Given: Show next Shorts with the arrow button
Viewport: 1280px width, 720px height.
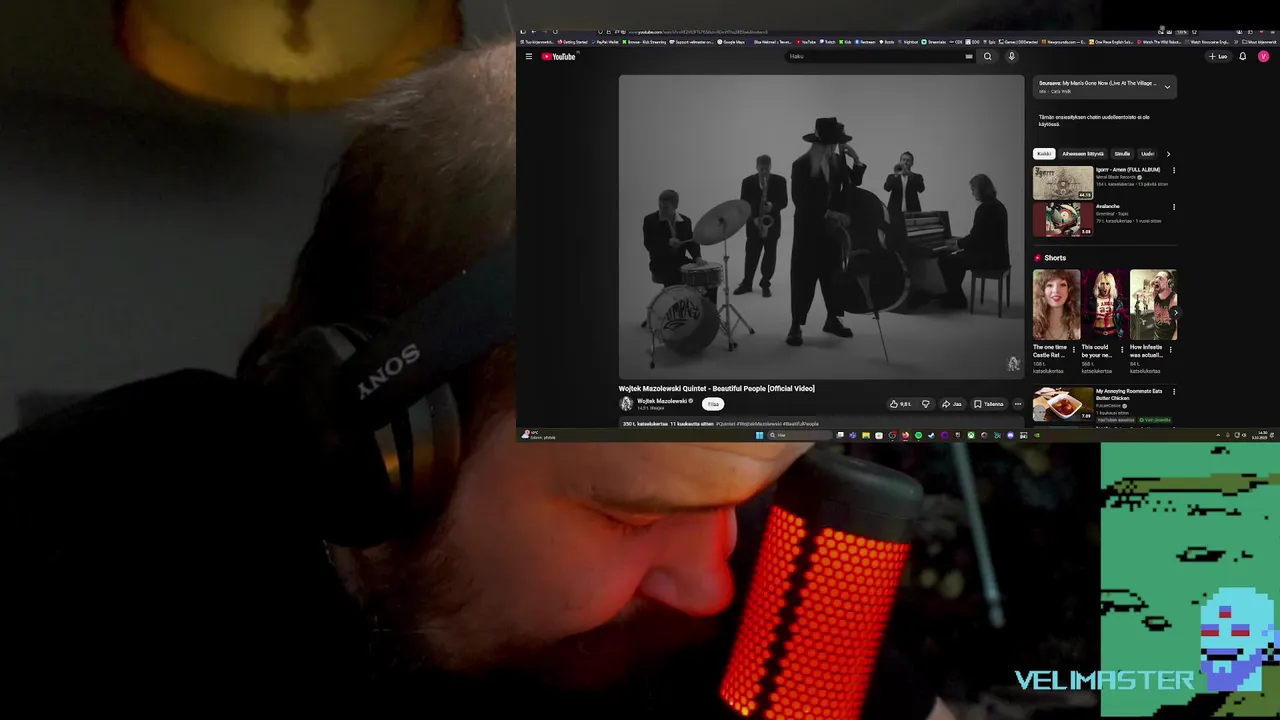Looking at the screenshot, I should point(1174,312).
